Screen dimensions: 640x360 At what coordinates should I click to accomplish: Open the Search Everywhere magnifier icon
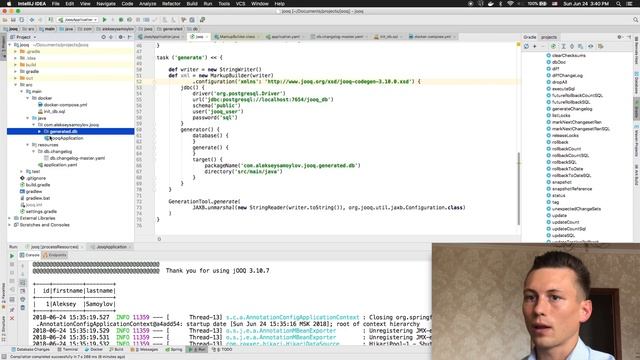pos(636,20)
